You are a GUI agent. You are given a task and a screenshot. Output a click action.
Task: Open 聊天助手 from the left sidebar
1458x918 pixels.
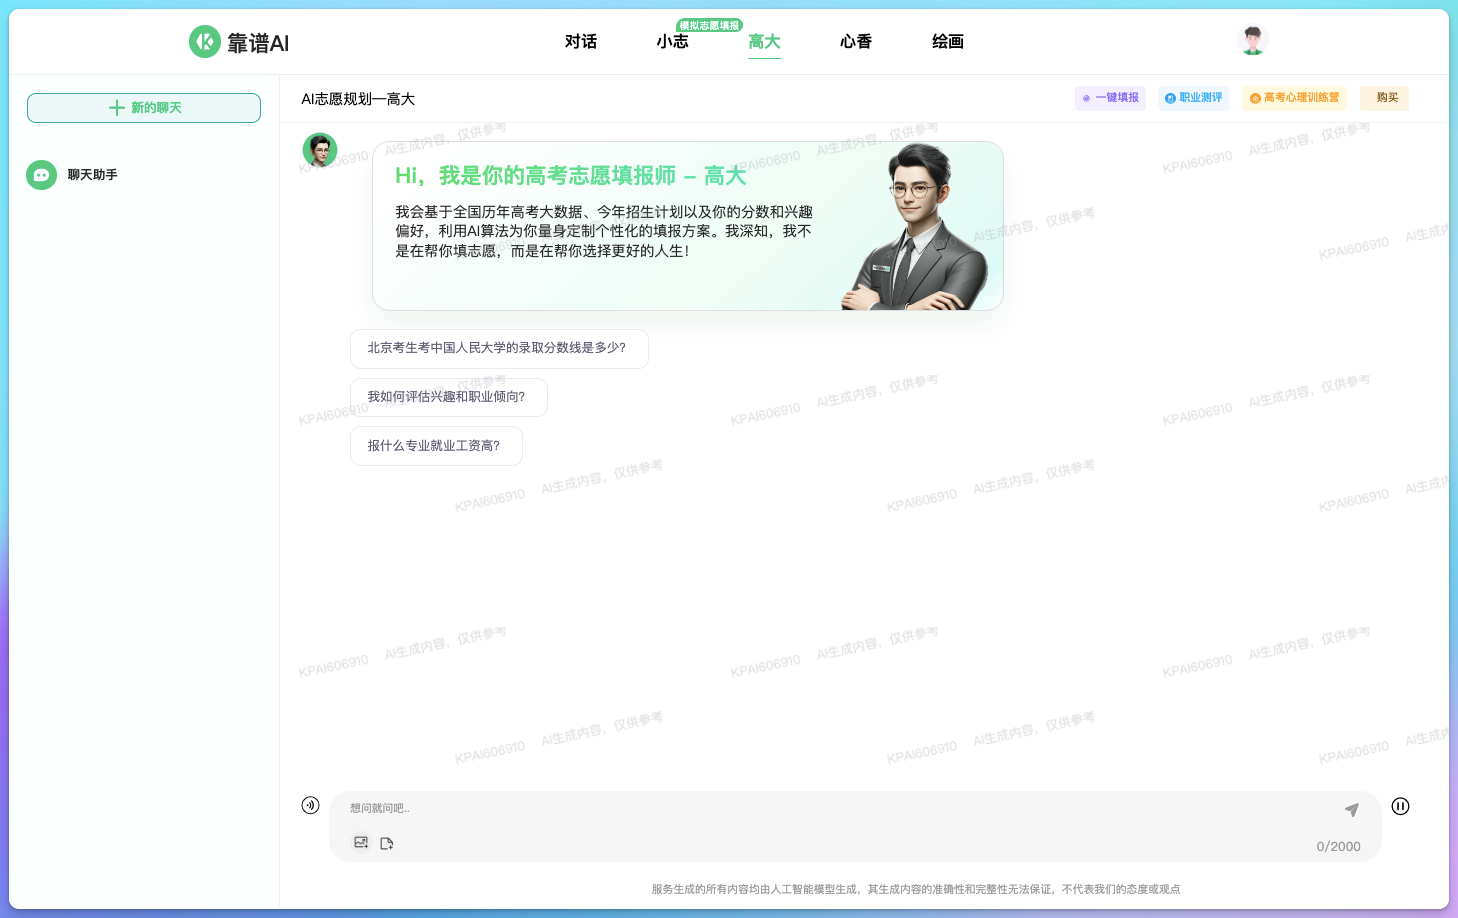90,174
